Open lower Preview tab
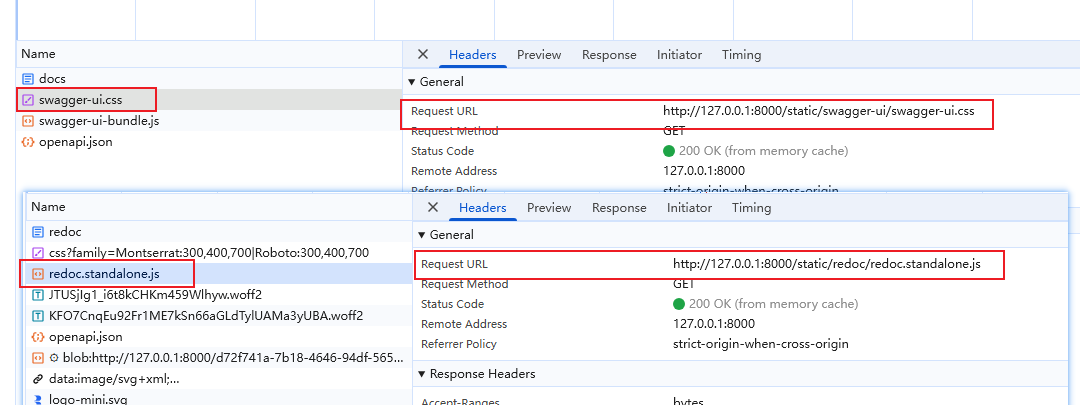Viewport: 1080px width, 405px height. 549,207
